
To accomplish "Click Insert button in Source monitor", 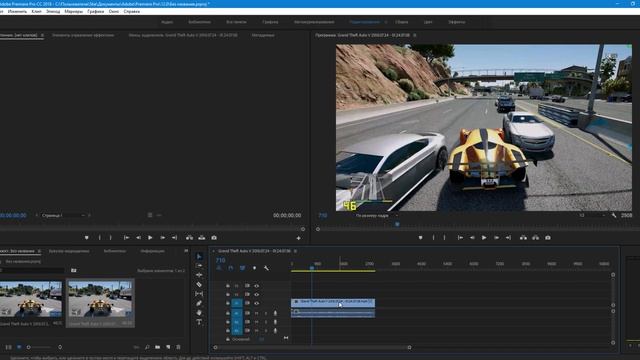I will tap(189, 238).
